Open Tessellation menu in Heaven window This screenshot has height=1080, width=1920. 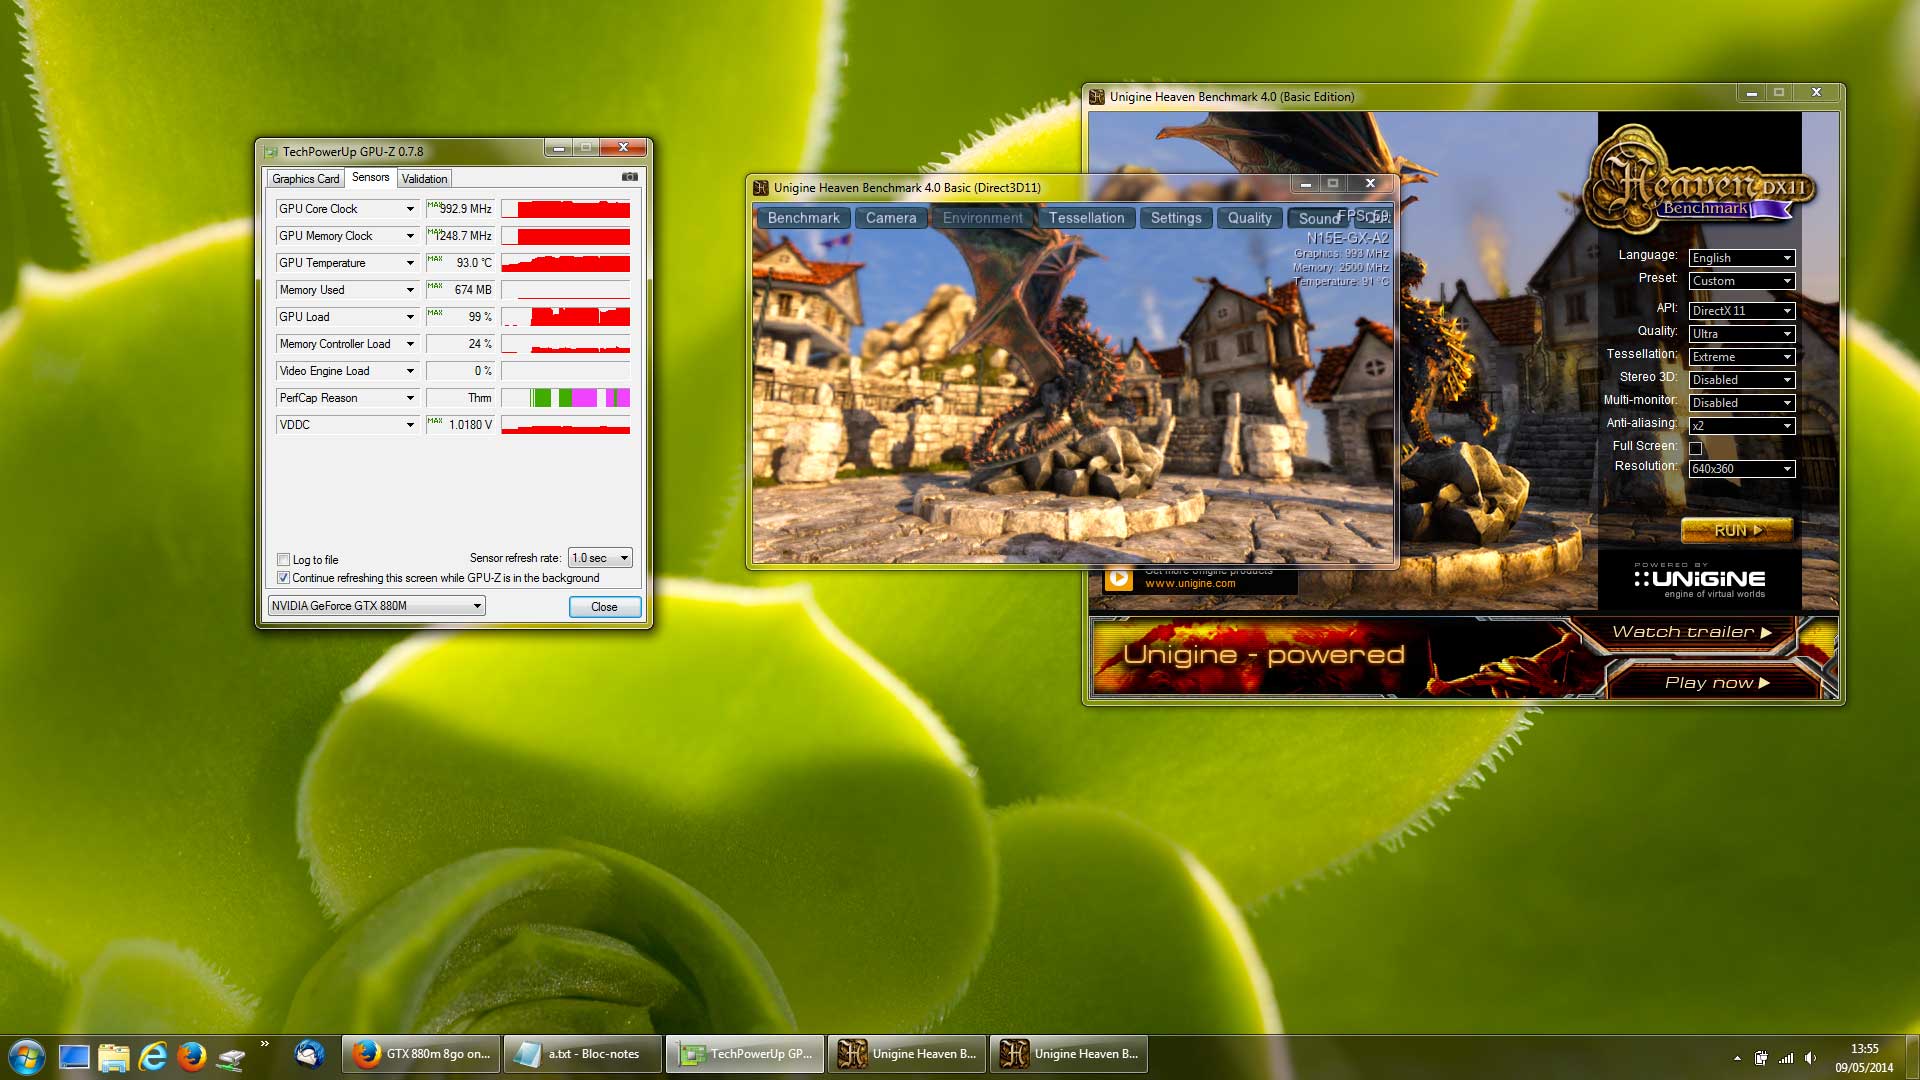1086,218
